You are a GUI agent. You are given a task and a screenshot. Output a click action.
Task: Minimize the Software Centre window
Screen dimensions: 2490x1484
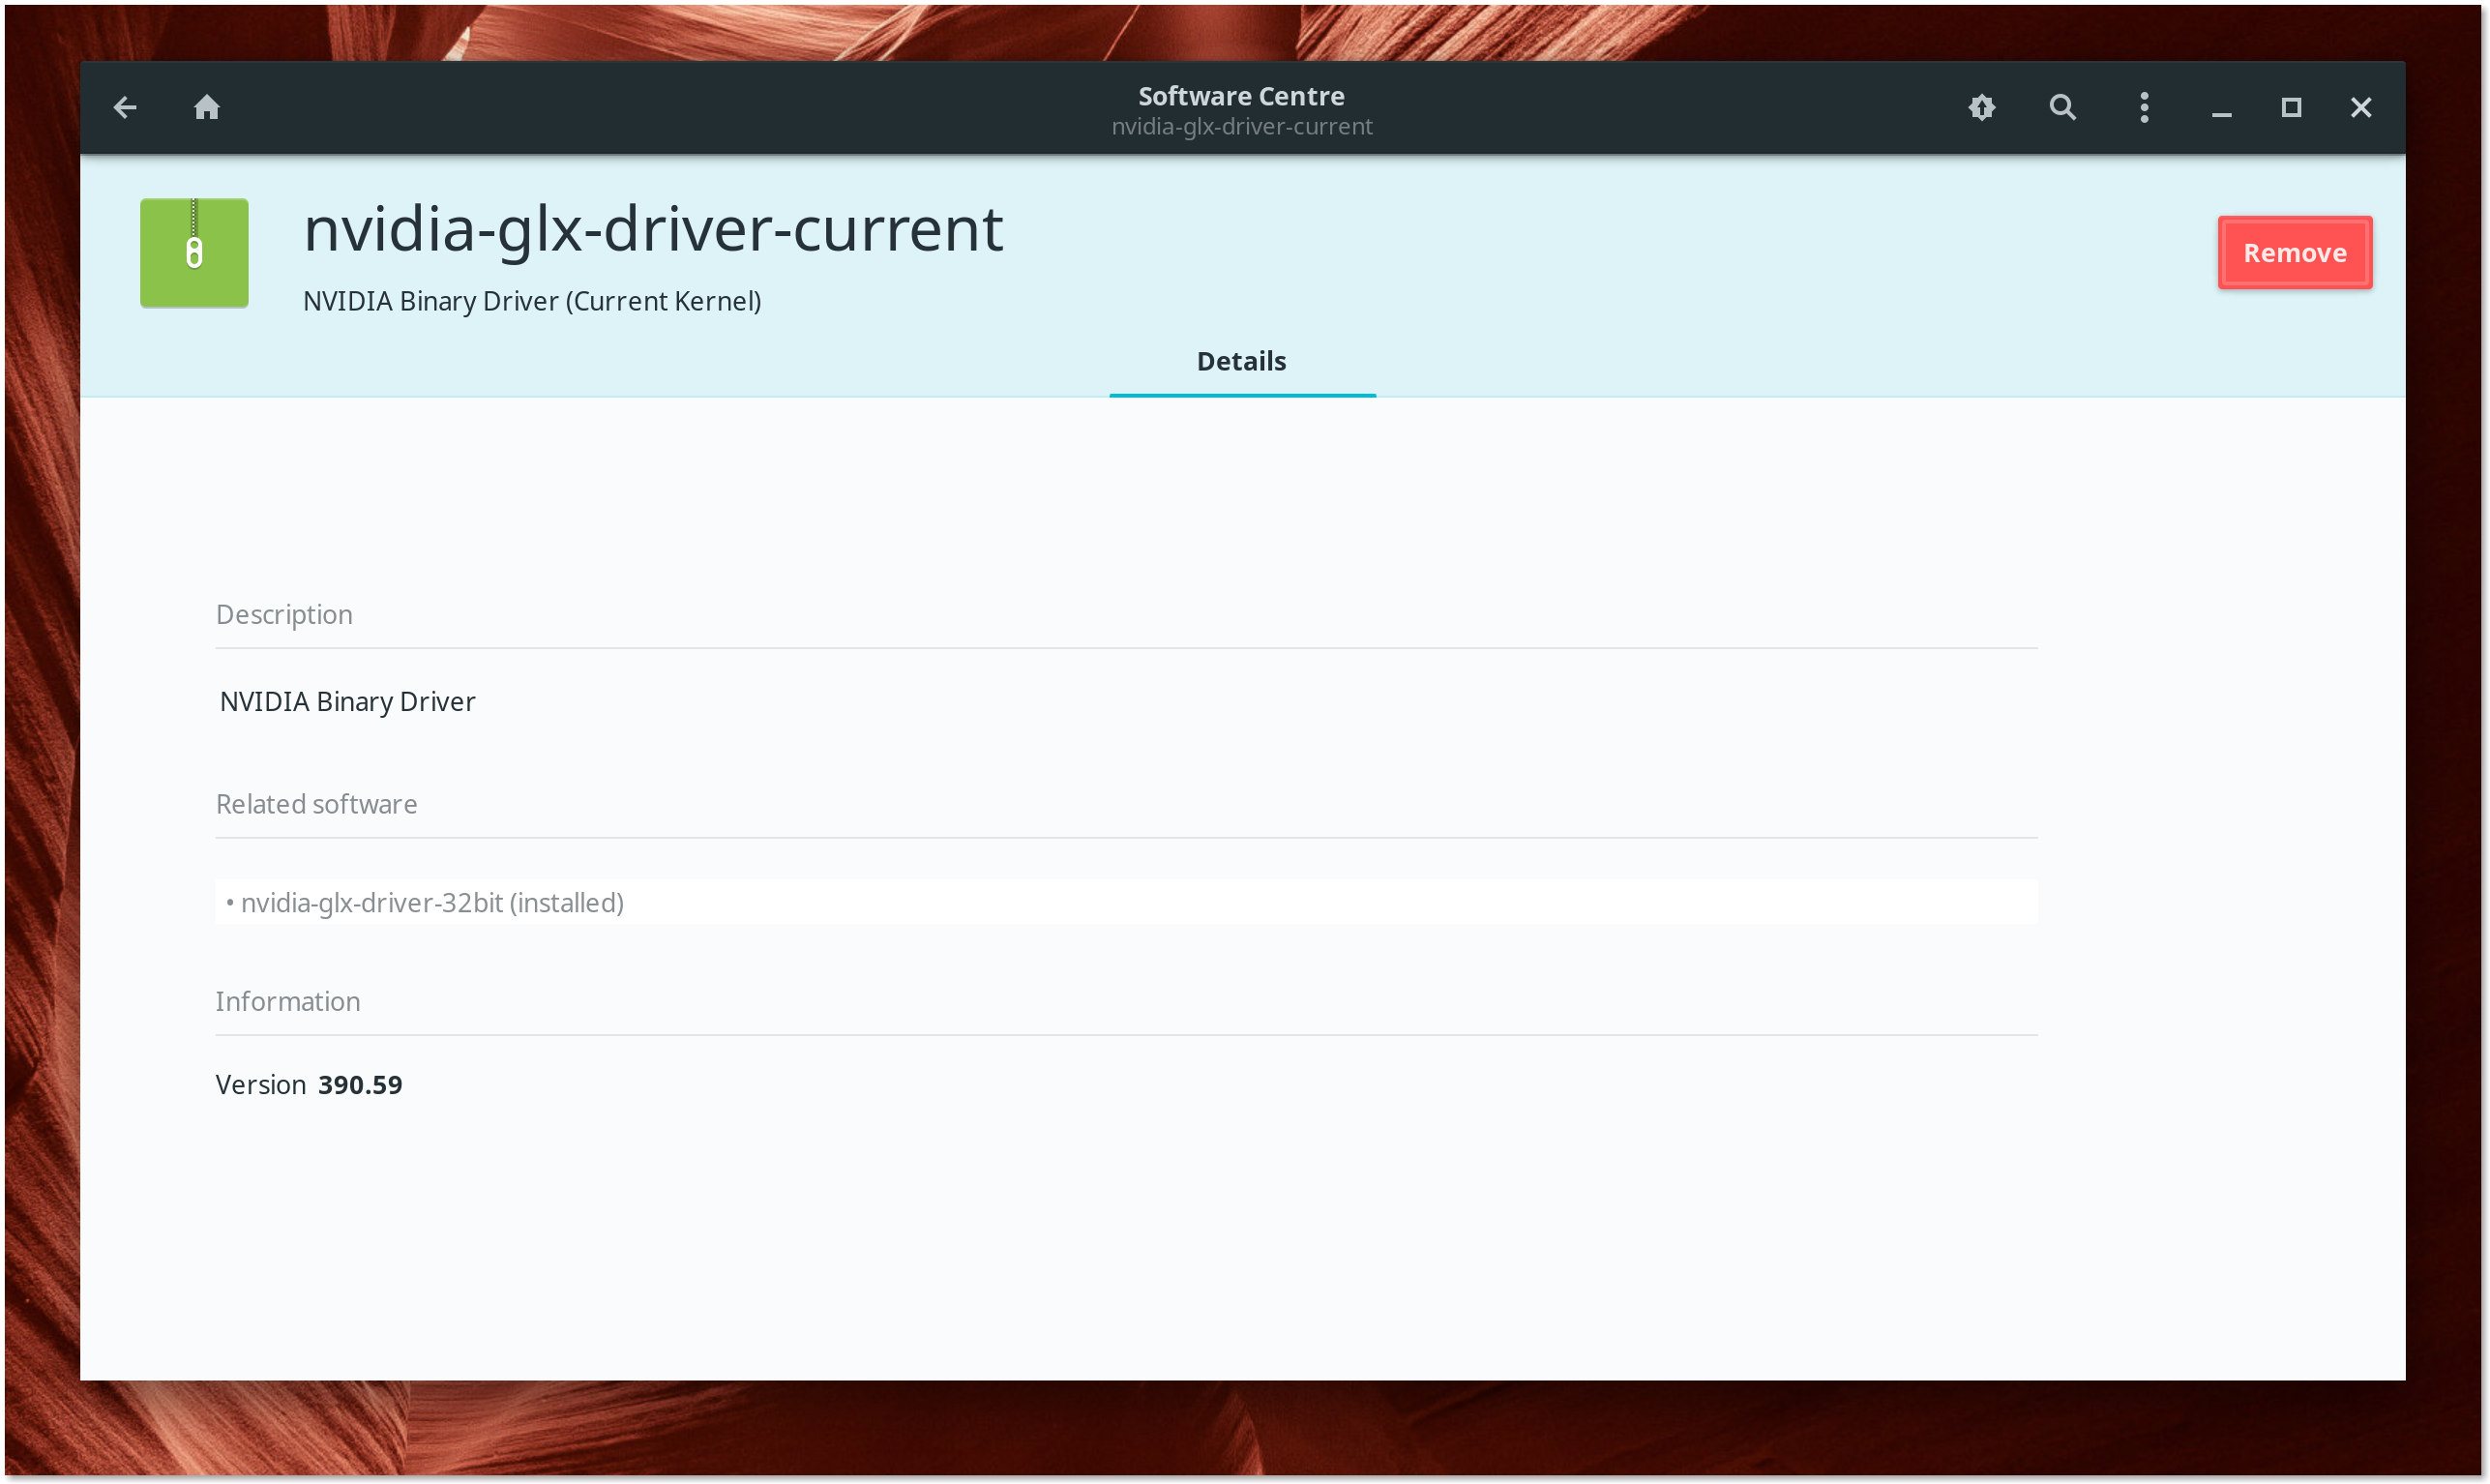pyautogui.click(x=2221, y=114)
